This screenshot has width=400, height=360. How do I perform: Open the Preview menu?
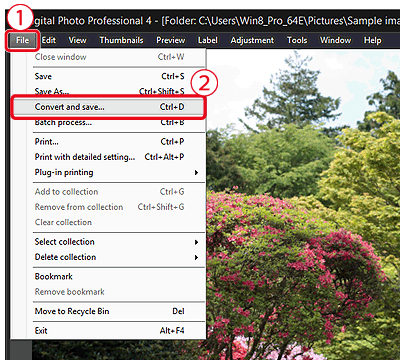pyautogui.click(x=171, y=40)
